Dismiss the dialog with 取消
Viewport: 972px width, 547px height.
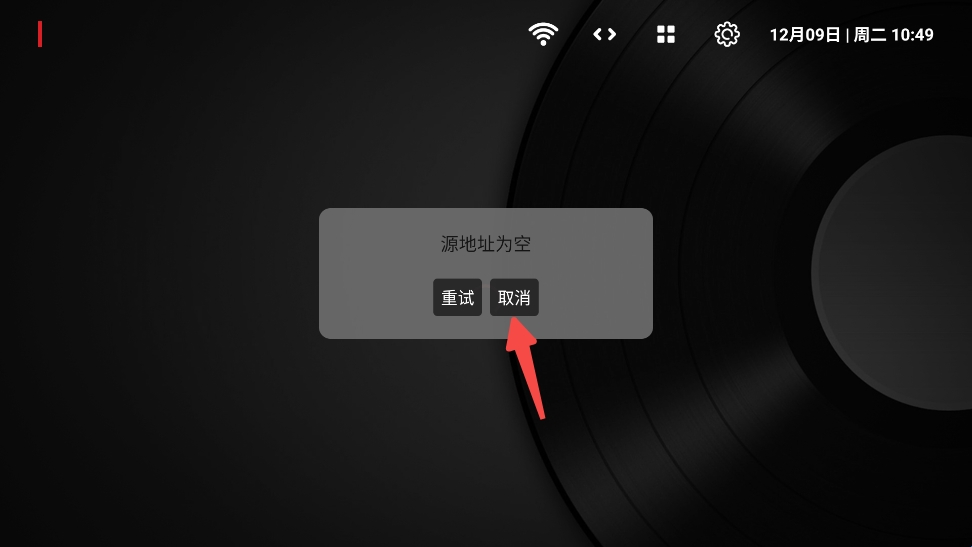[x=514, y=298]
